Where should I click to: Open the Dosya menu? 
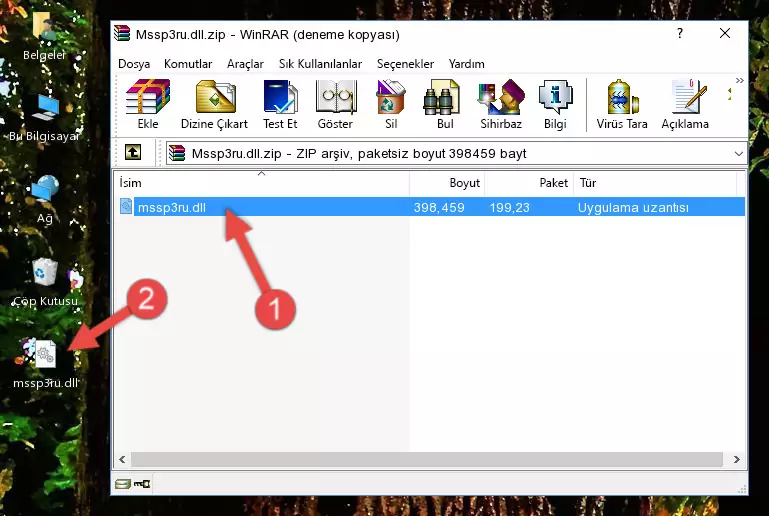click(134, 64)
